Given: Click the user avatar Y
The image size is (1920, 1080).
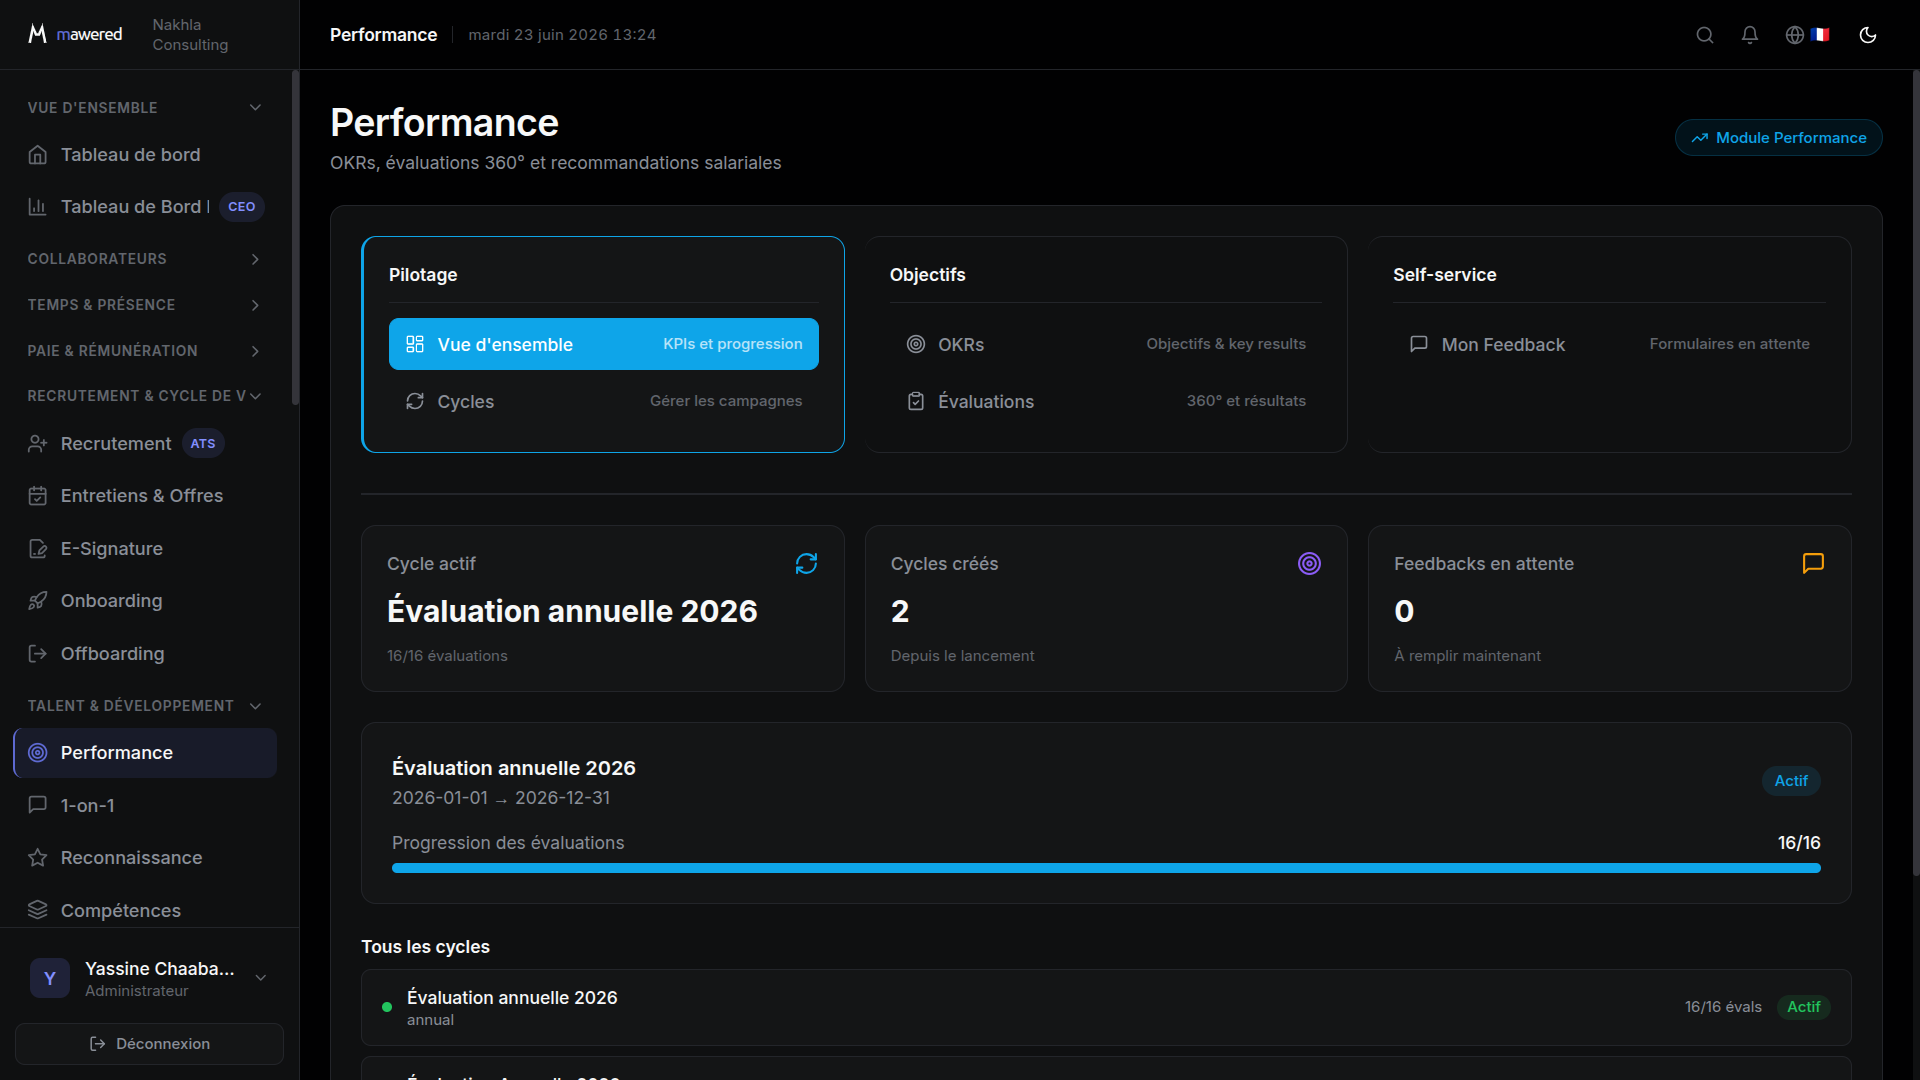Looking at the screenshot, I should [50, 978].
